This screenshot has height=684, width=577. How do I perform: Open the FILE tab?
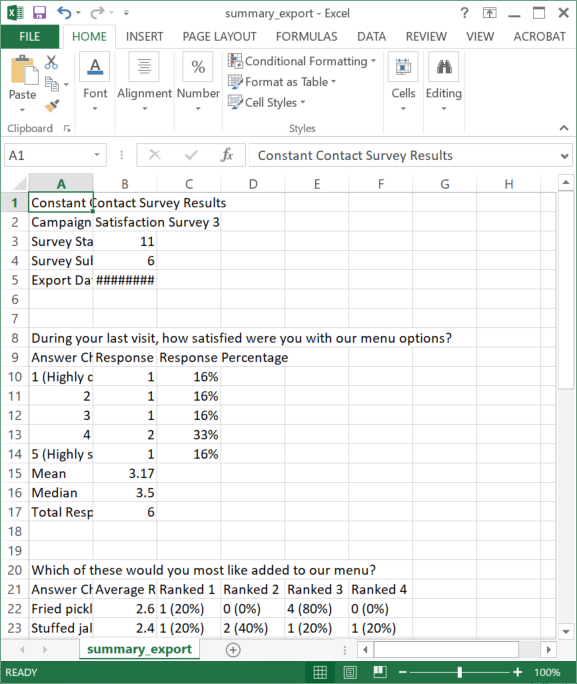coord(29,37)
